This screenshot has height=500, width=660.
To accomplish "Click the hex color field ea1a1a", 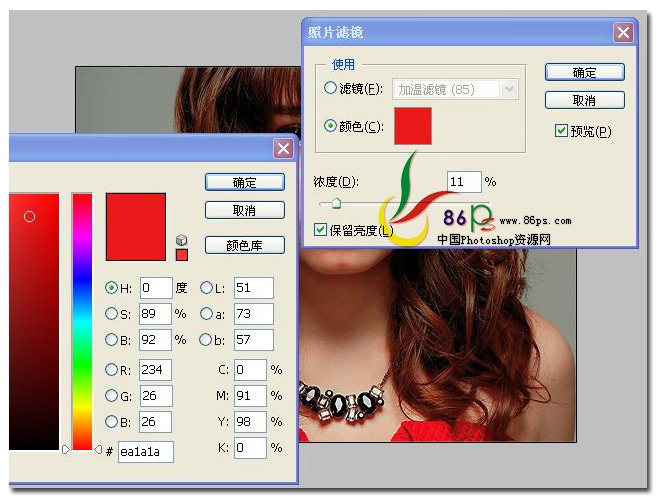I will (x=146, y=452).
